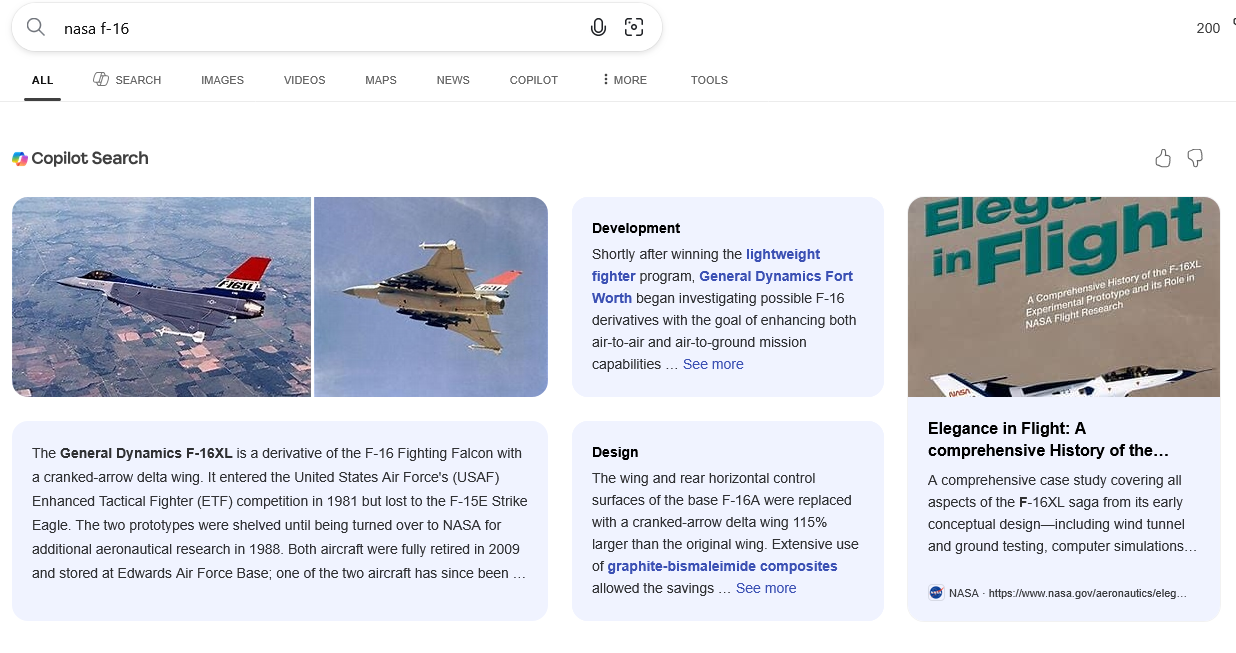Open graphite-bismaleimide composites link

[x=722, y=566]
